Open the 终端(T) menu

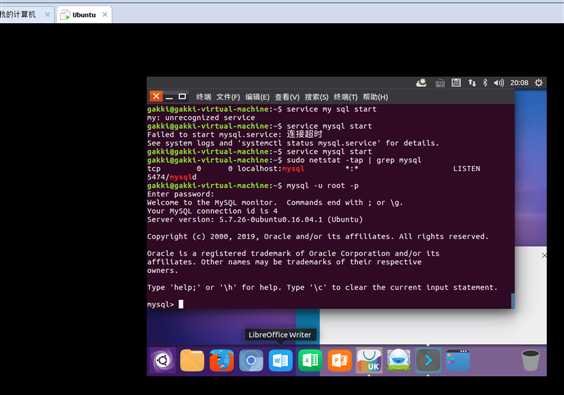click(x=346, y=97)
